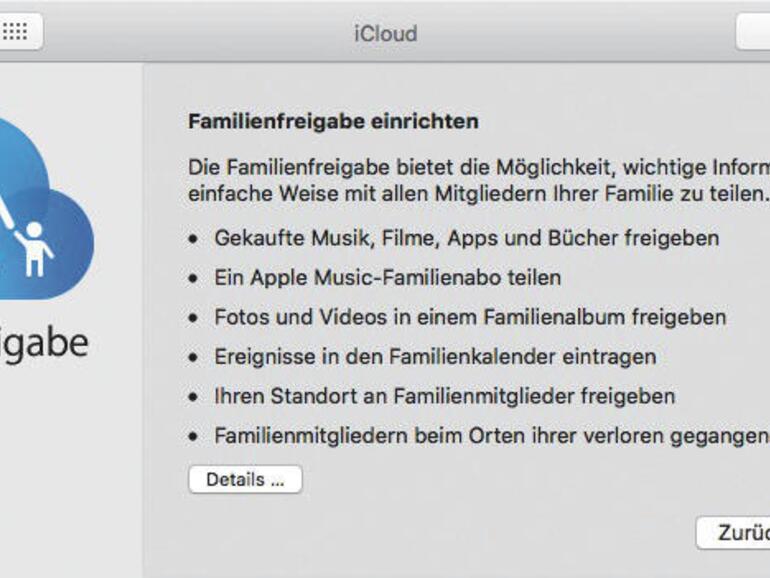
Task: Click the Gekaufte Musik, Filme, Apps line
Action: point(466,239)
